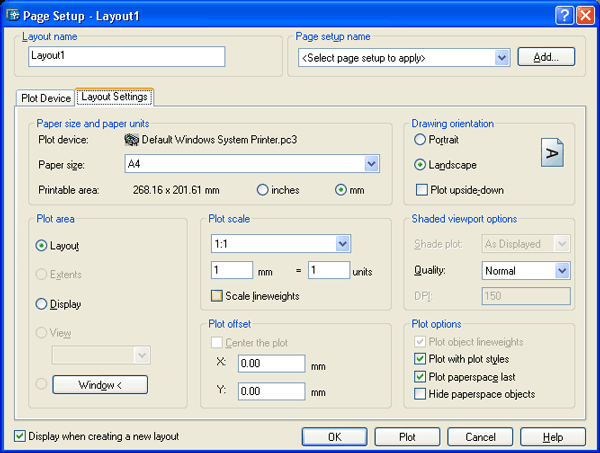Image resolution: width=600 pixels, height=453 pixels.
Task: Open the Paper size dropdown
Action: tap(372, 164)
